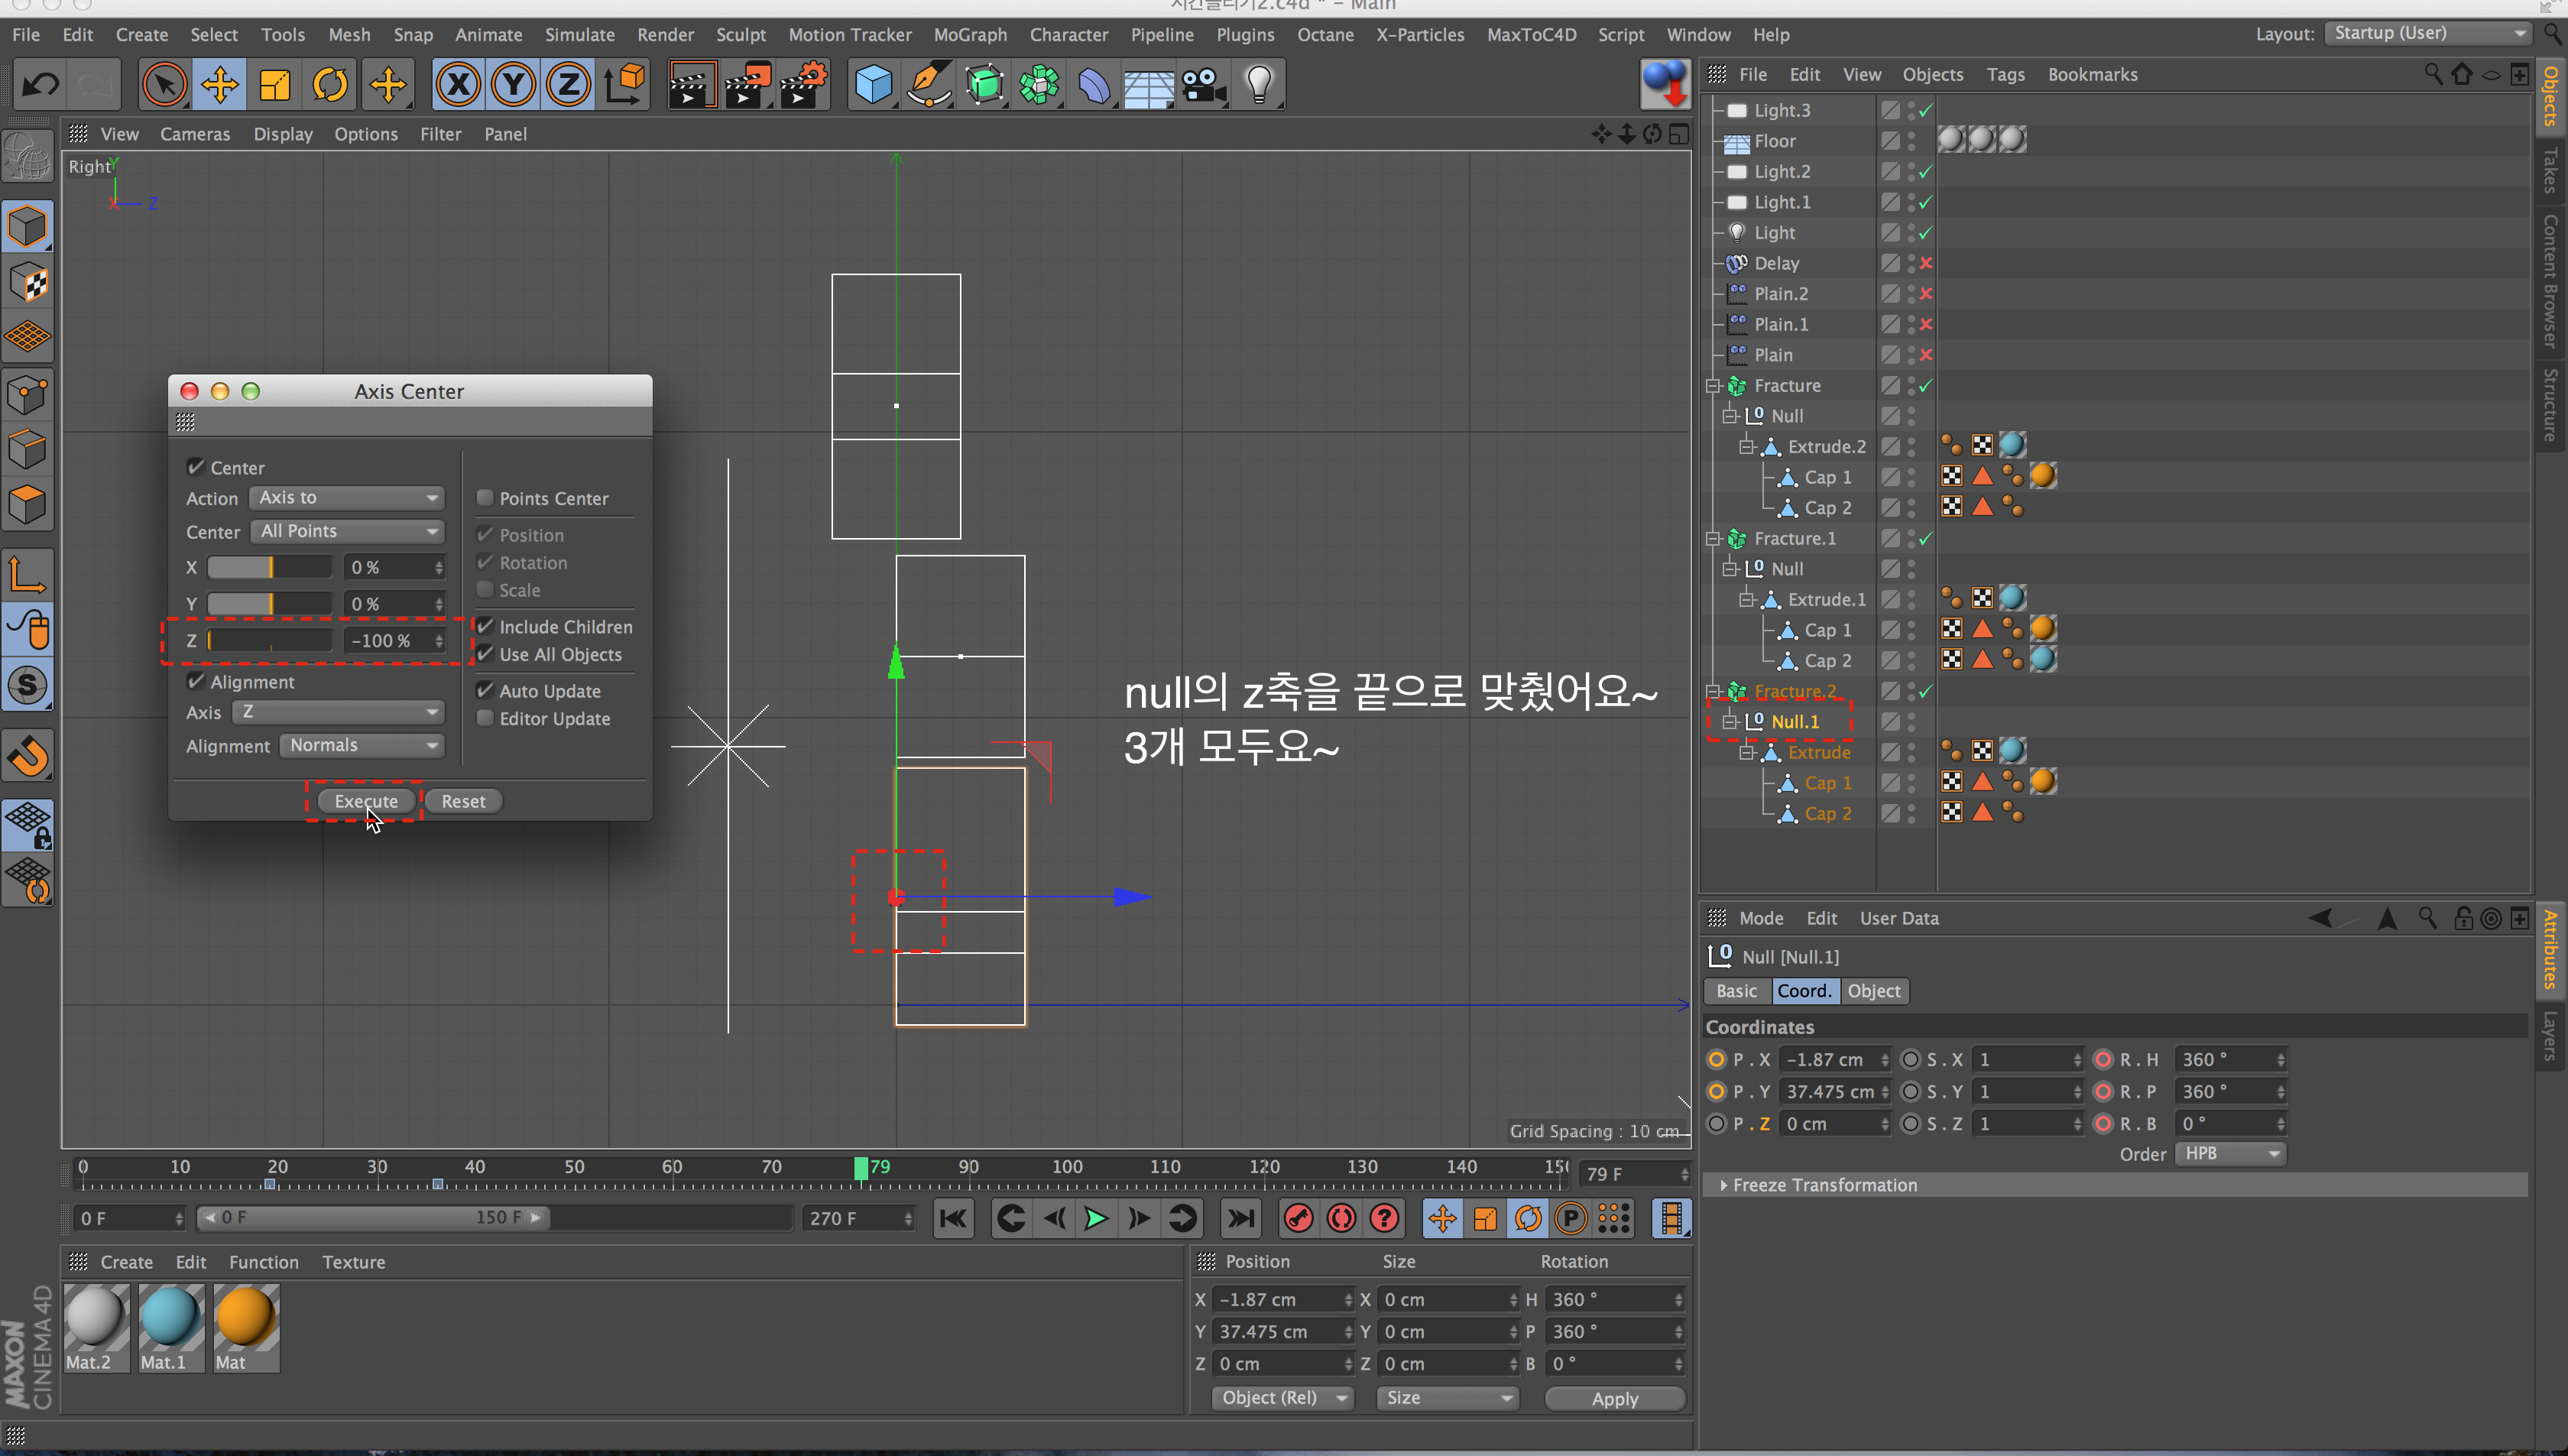The image size is (2568, 1456).
Task: Click the Undo arrow icon
Action: 39,85
